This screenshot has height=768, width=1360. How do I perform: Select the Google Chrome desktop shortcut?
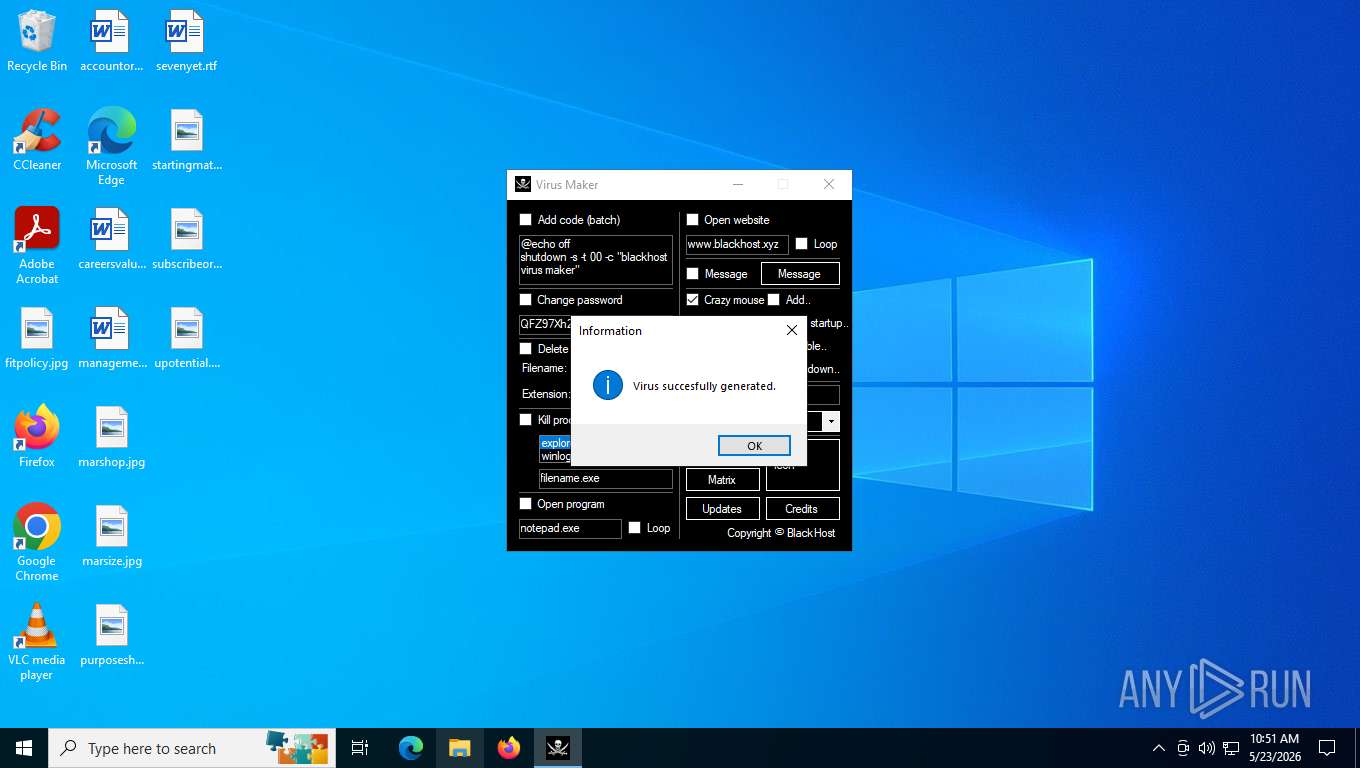click(37, 542)
